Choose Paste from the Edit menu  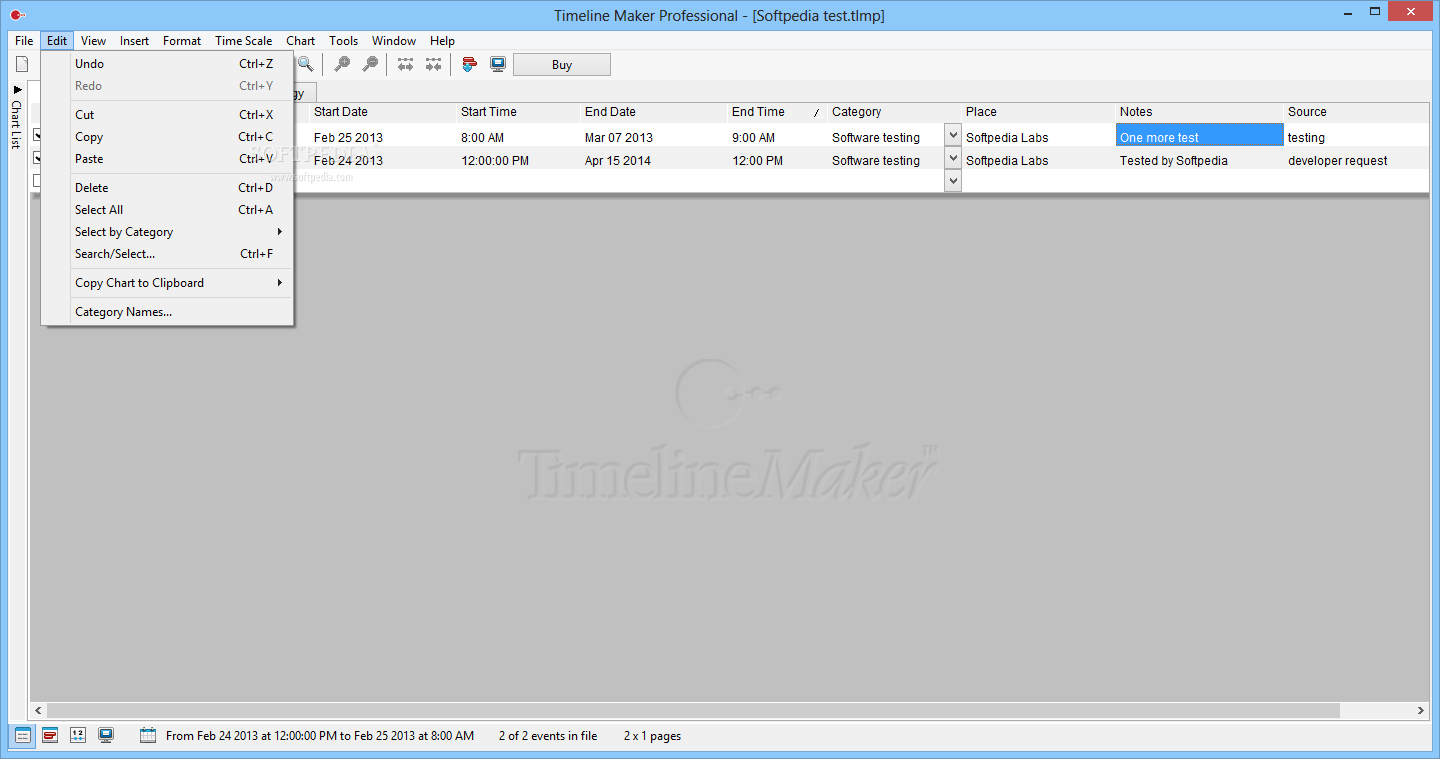click(x=167, y=159)
